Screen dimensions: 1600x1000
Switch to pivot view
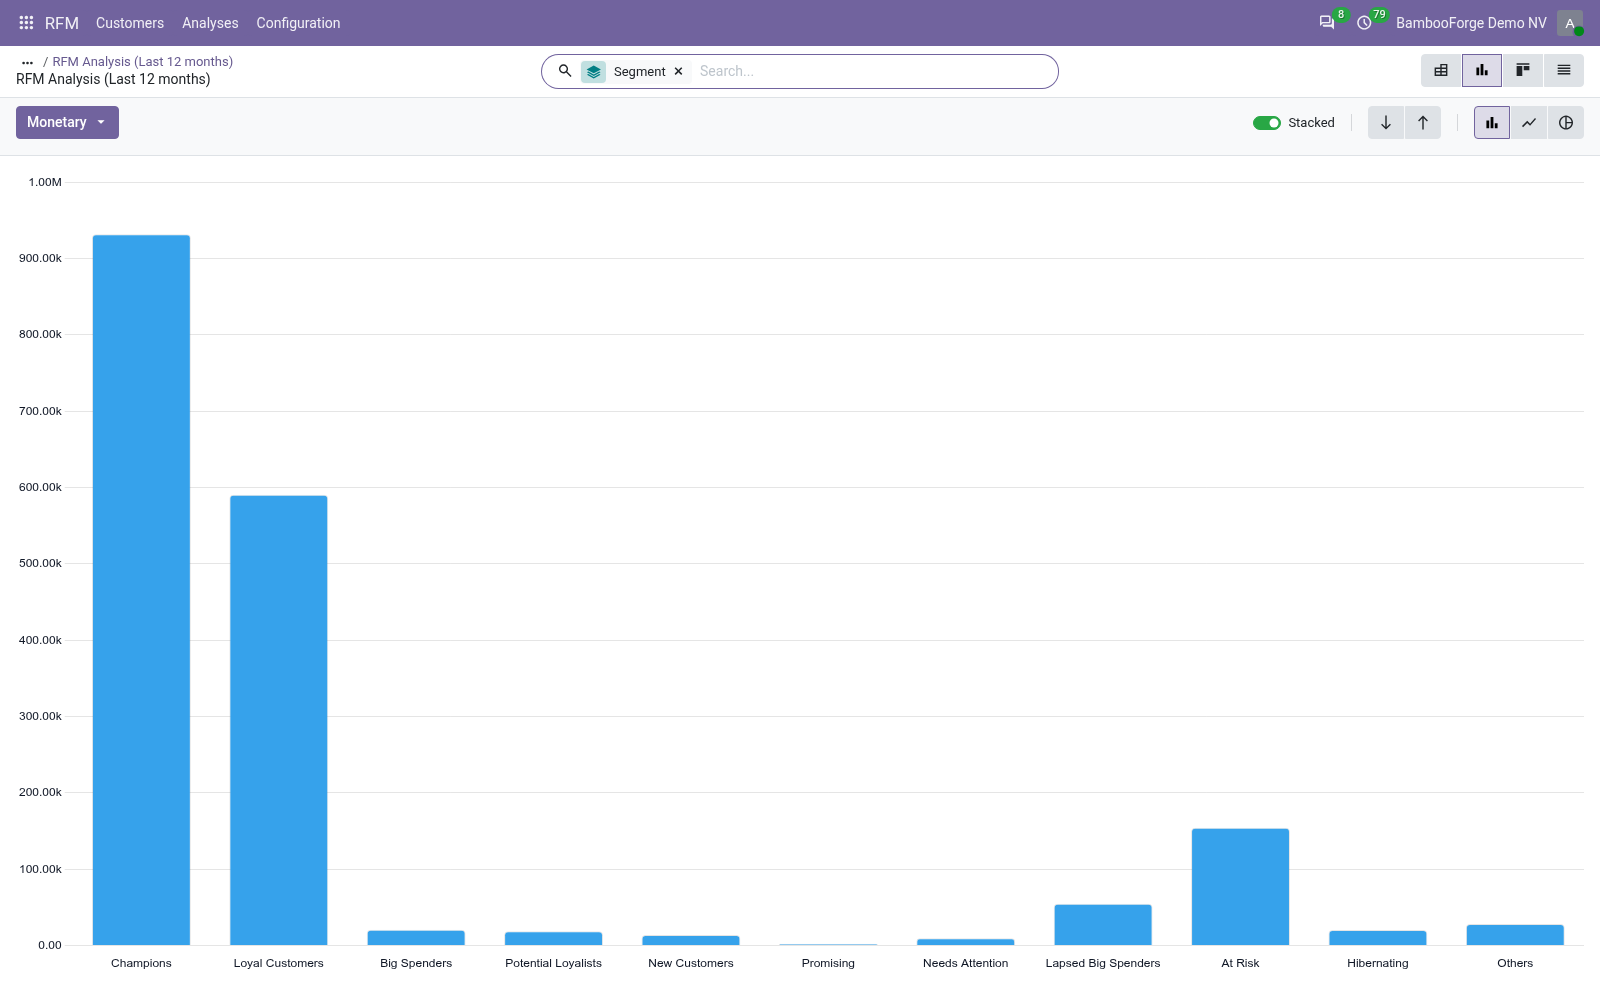coord(1441,70)
